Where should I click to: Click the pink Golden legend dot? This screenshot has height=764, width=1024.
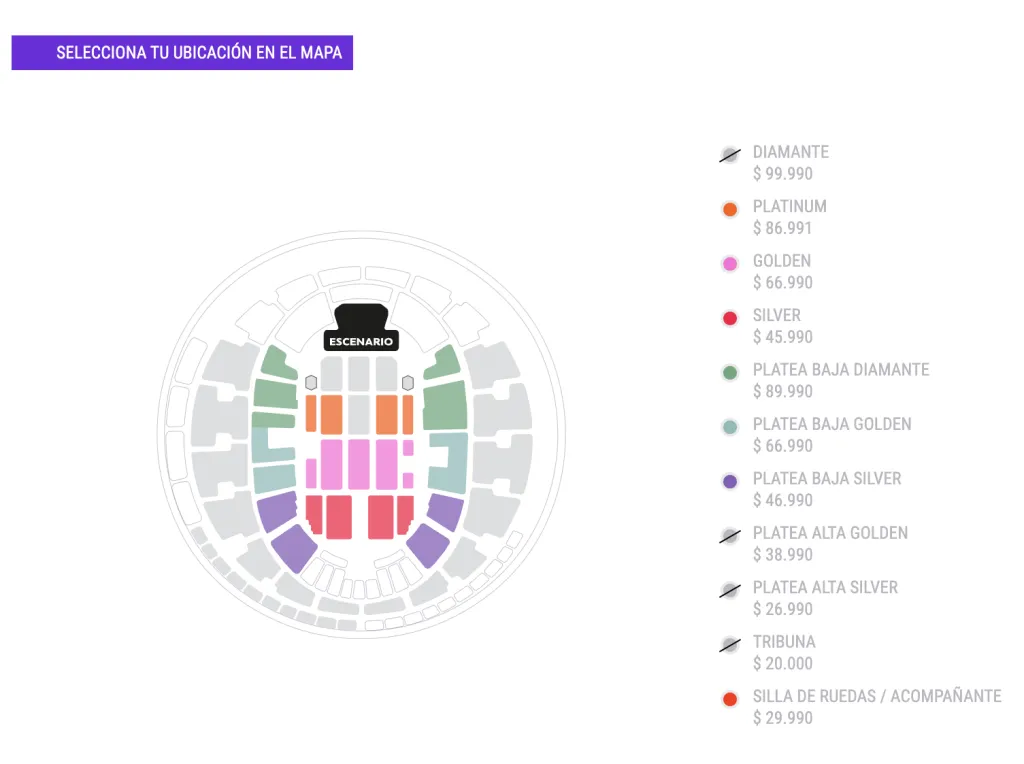click(730, 264)
